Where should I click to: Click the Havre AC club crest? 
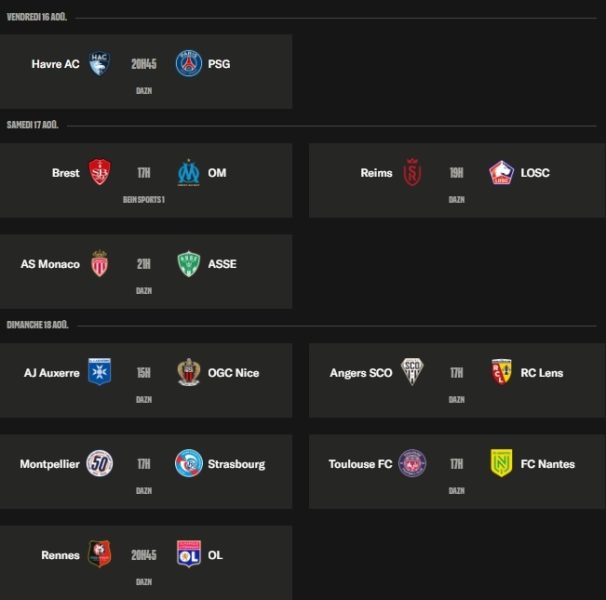point(99,63)
